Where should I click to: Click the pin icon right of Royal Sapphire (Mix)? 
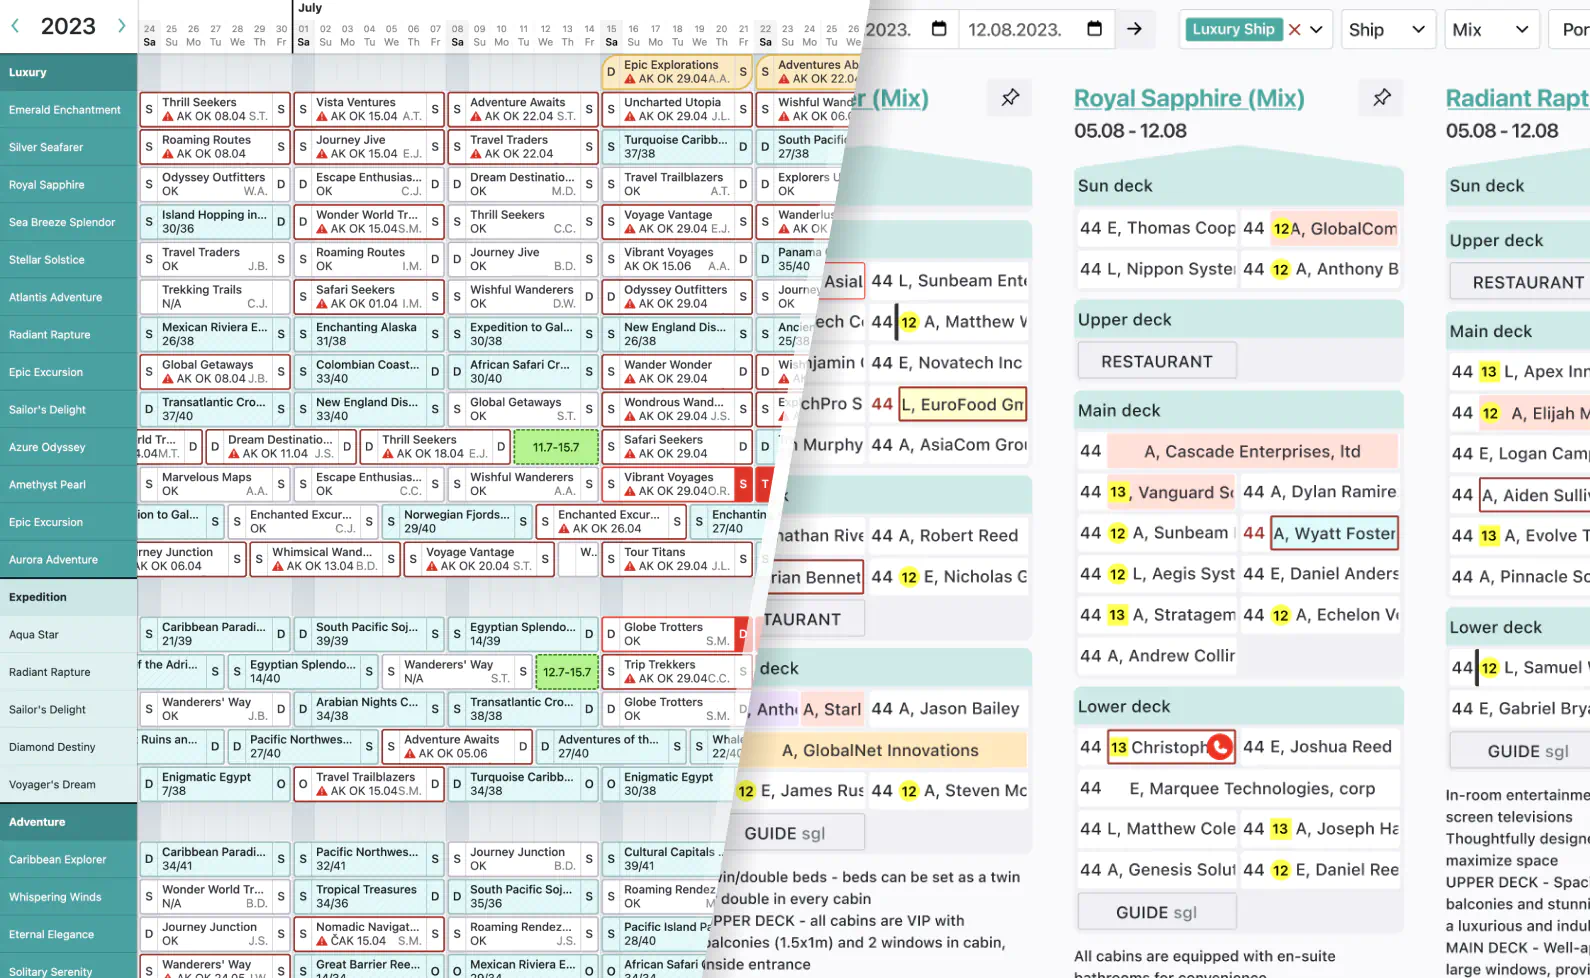[x=1381, y=97]
